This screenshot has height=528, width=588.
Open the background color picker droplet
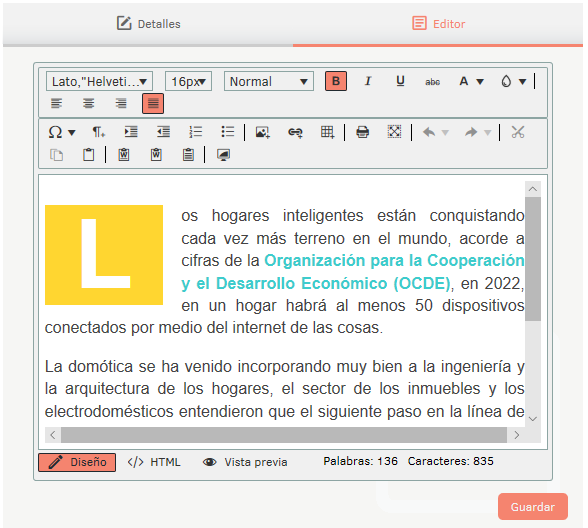[x=507, y=81]
